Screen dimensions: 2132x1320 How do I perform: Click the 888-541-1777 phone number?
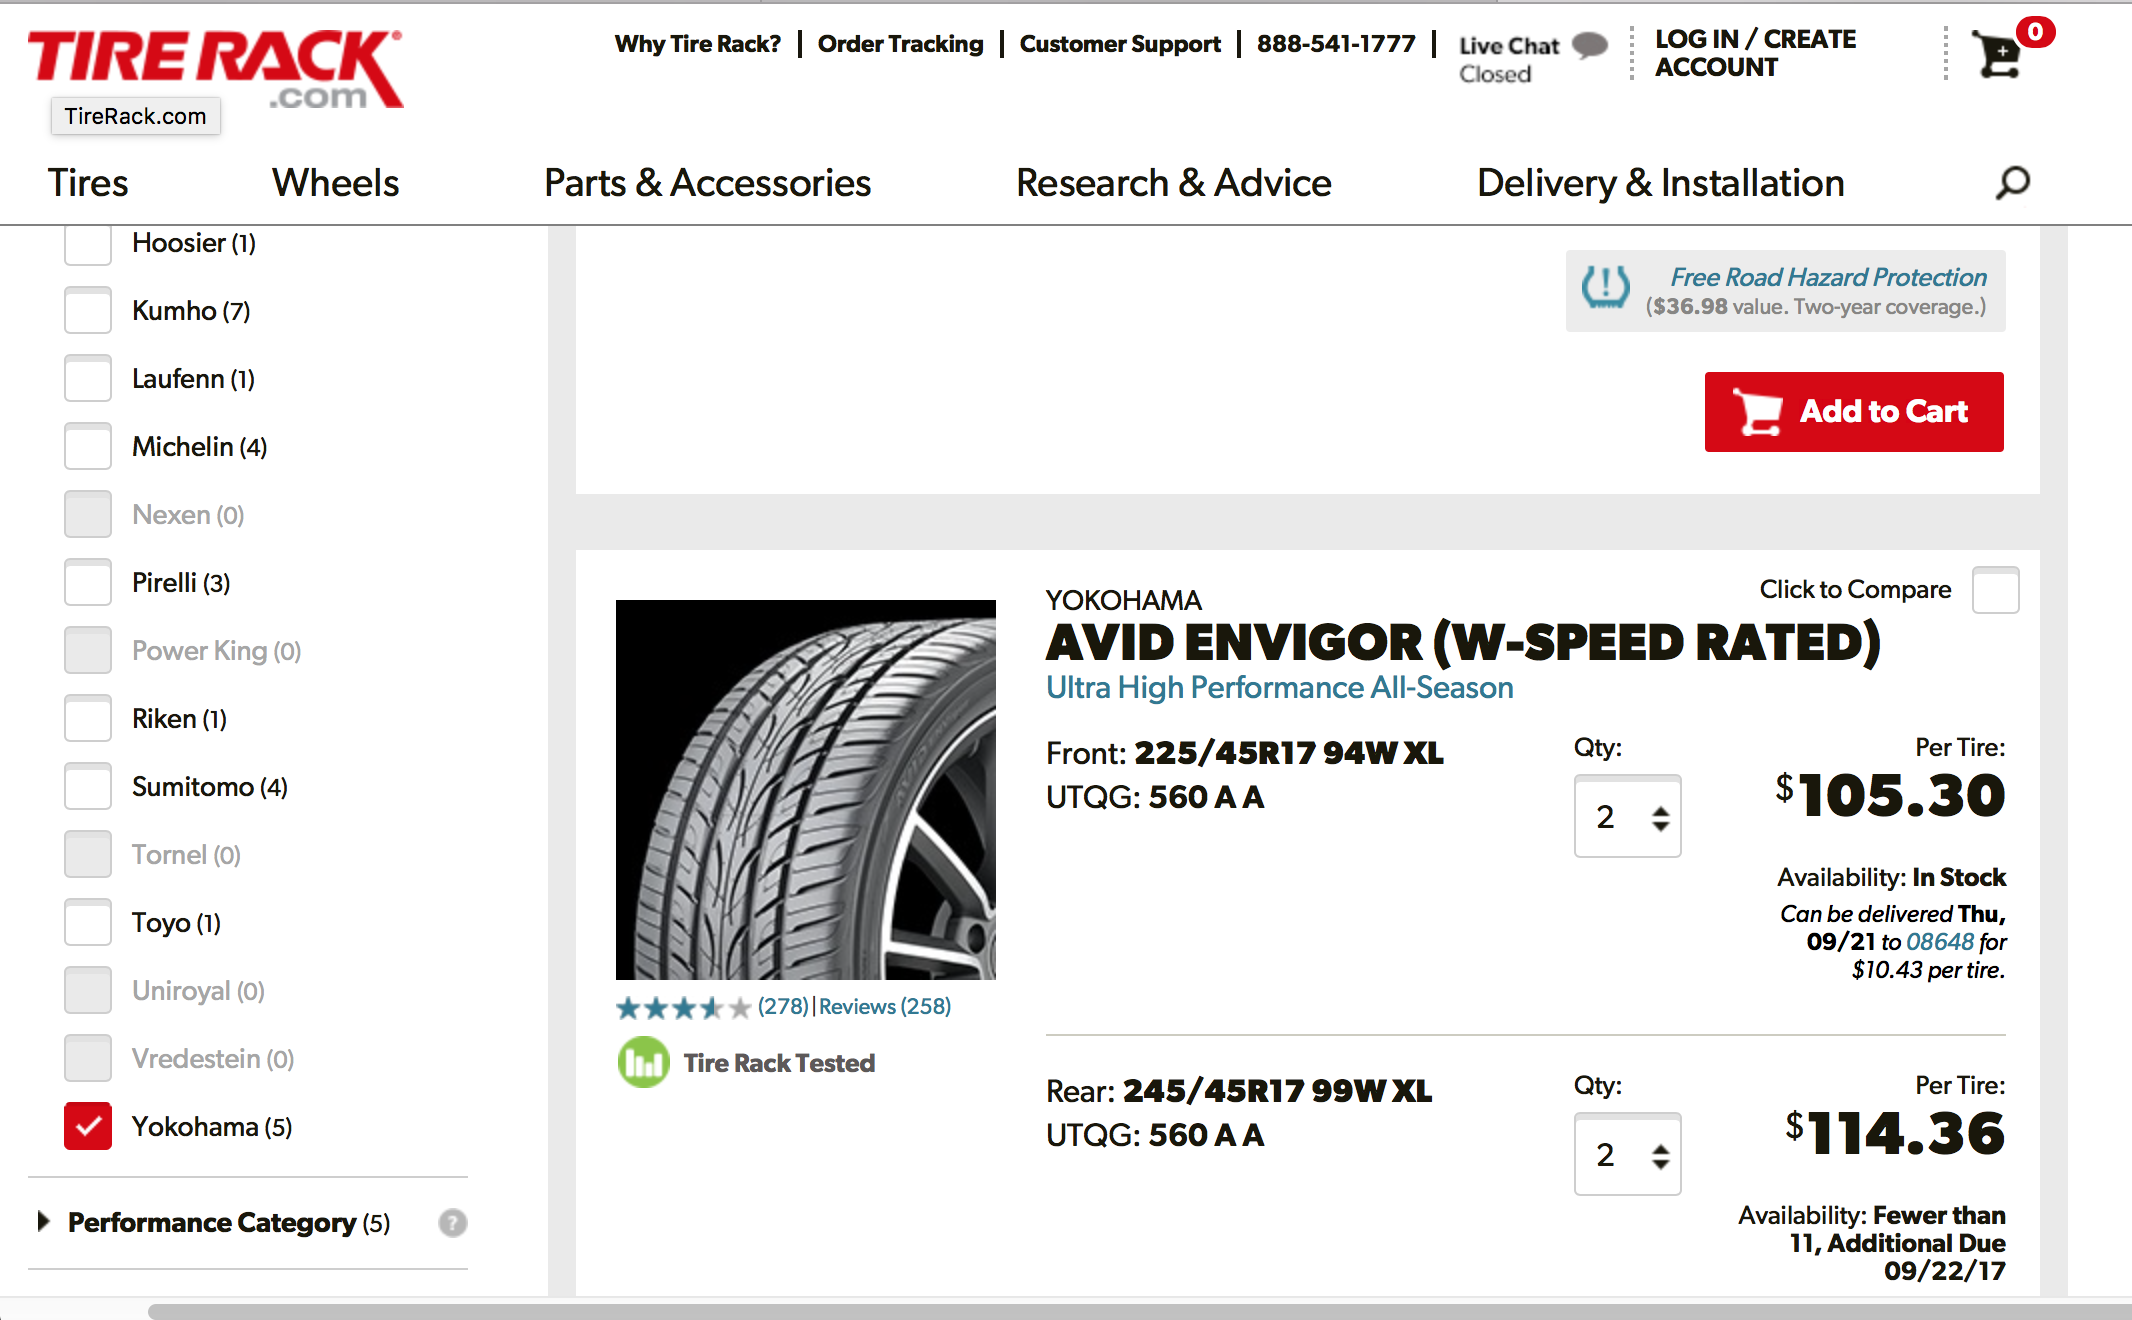click(1336, 44)
